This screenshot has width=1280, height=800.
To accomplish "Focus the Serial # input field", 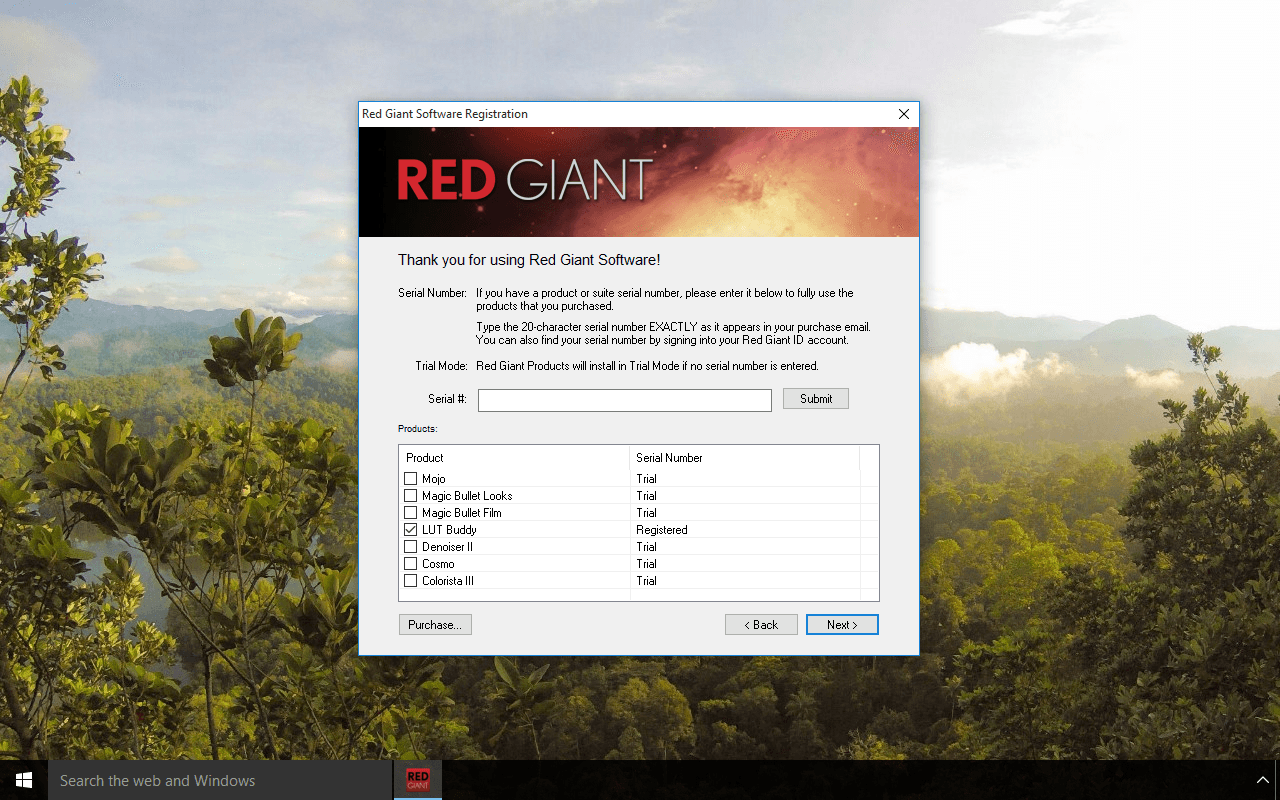I will point(625,400).
